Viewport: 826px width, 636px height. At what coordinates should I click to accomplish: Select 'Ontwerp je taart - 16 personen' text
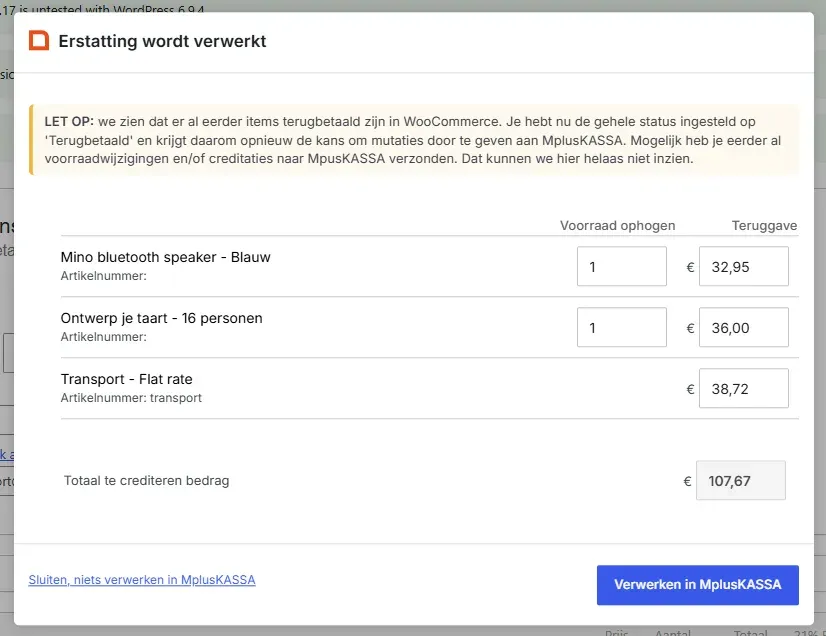pyautogui.click(x=161, y=318)
